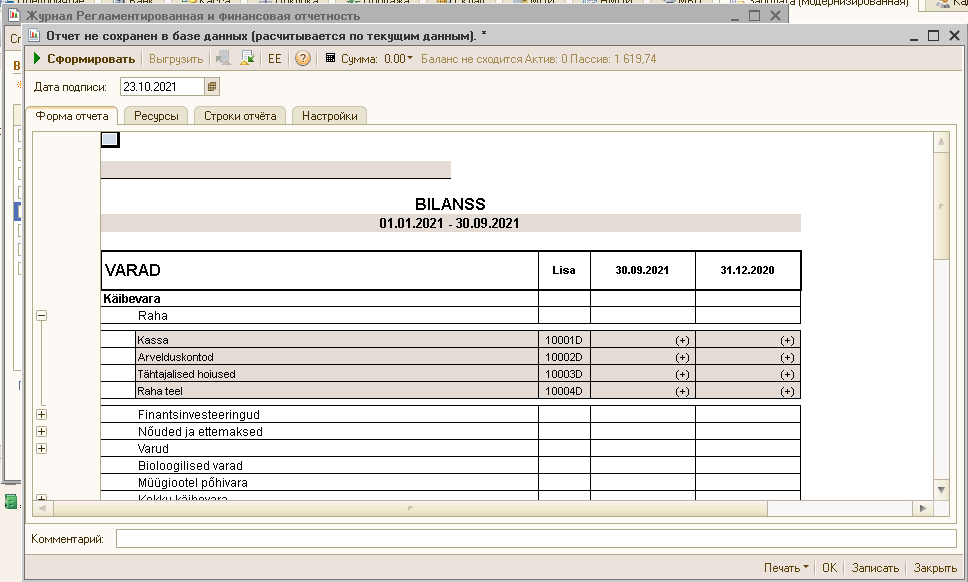The height and width of the screenshot is (582, 968).
Task: Switch to the Строки отчёта tab
Action: point(240,115)
